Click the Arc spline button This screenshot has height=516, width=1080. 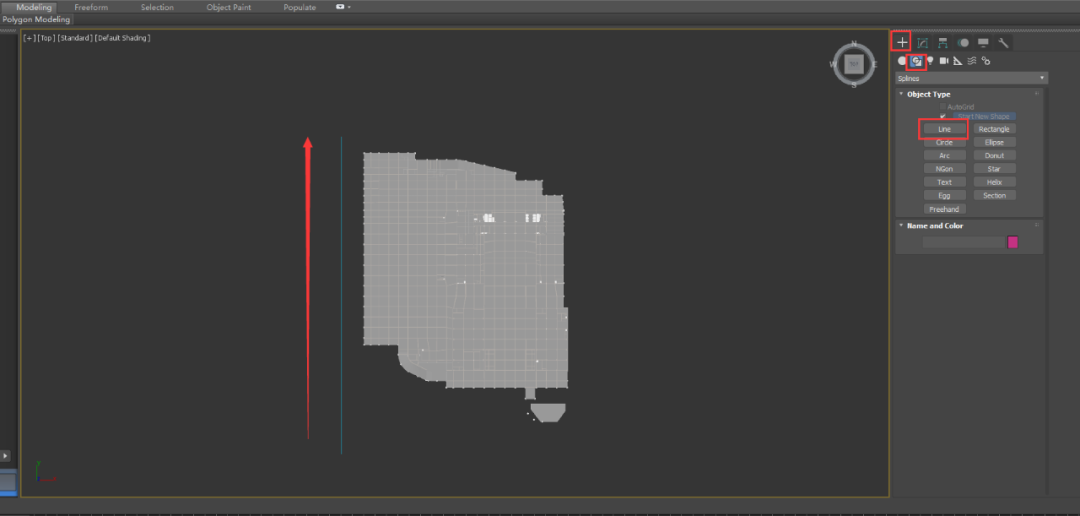944,156
